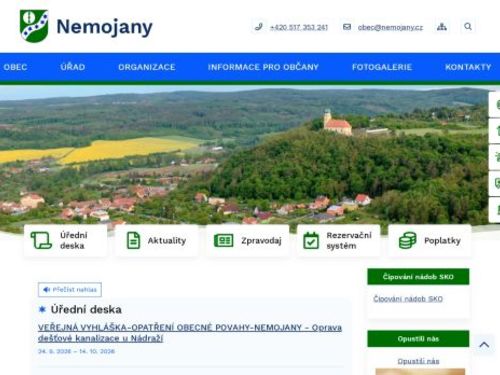Open the KONTAKTY menu item
The height and width of the screenshot is (375, 500).
(468, 67)
